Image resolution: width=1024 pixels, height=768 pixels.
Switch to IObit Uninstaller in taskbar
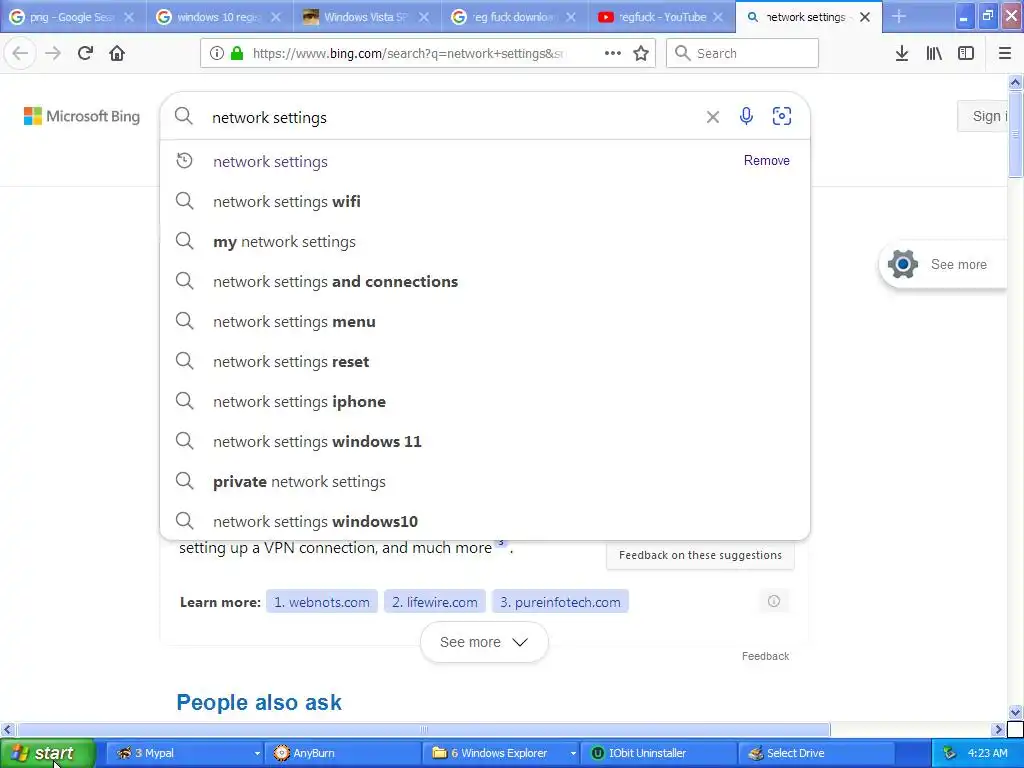tap(660, 753)
